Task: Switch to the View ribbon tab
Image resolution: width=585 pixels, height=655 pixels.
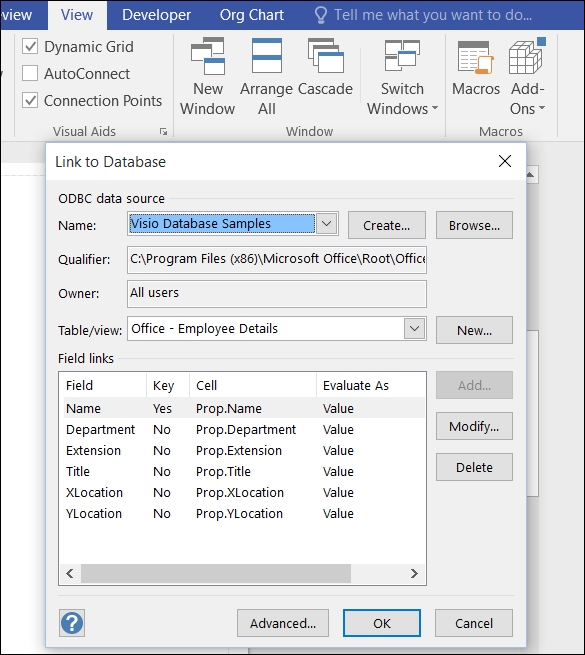Action: coord(77,15)
